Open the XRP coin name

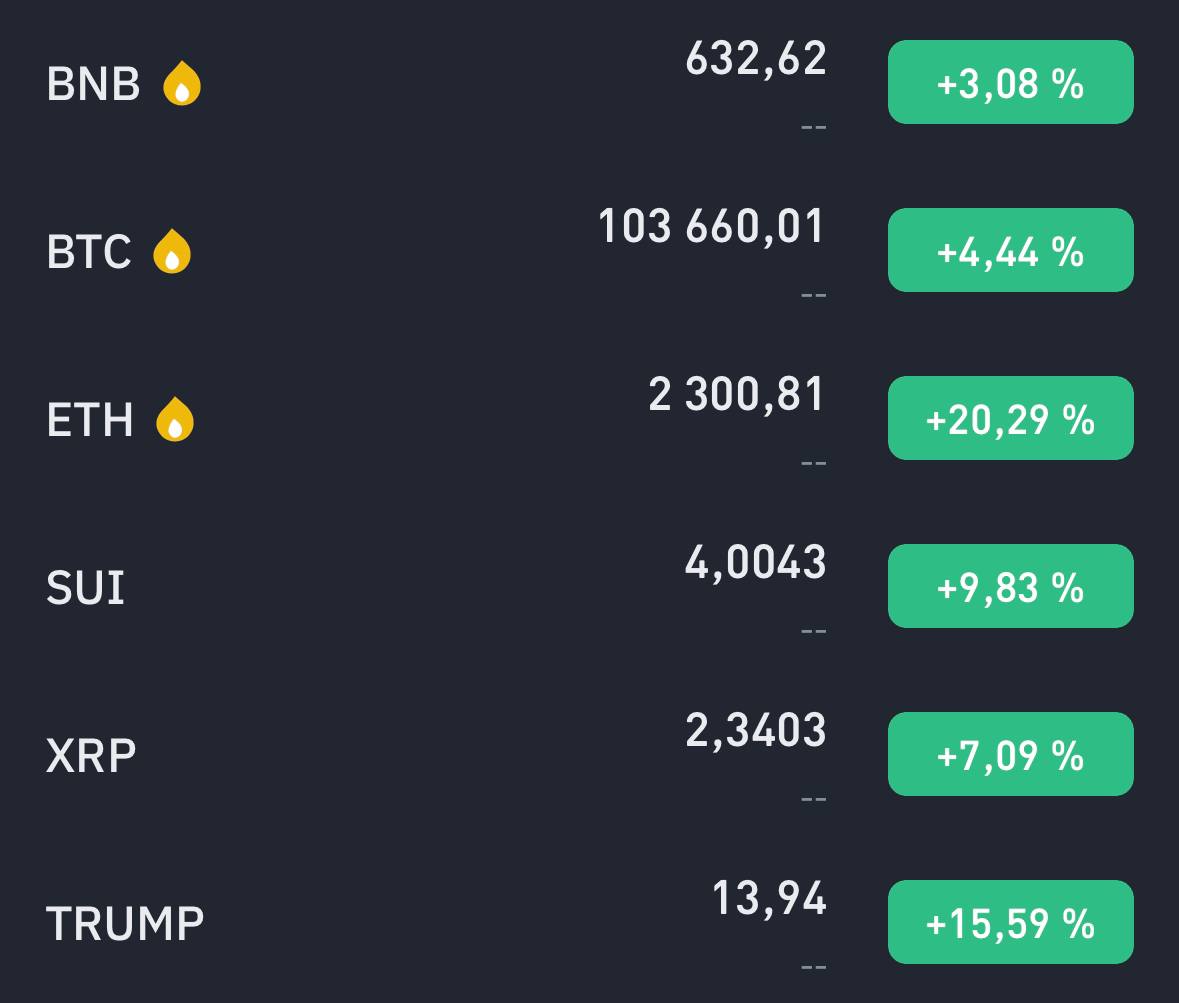tap(91, 756)
